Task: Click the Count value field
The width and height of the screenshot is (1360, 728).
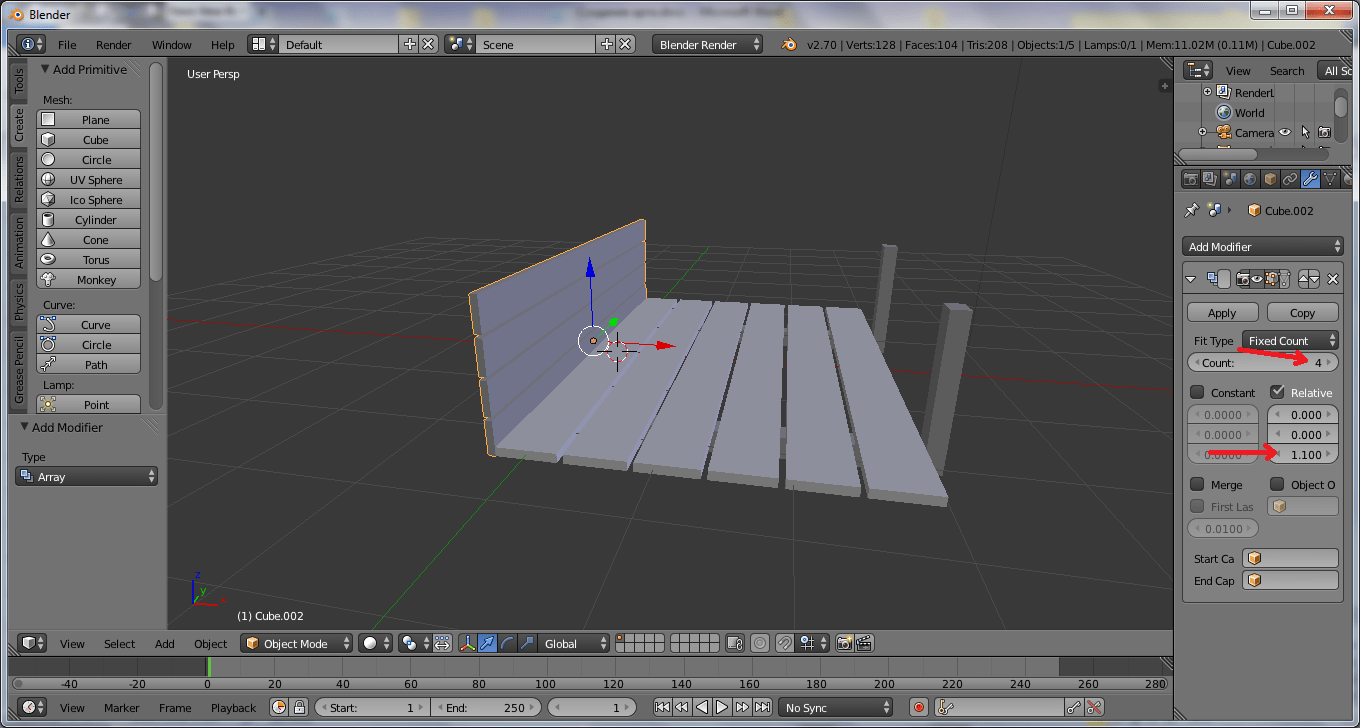Action: tap(1263, 362)
